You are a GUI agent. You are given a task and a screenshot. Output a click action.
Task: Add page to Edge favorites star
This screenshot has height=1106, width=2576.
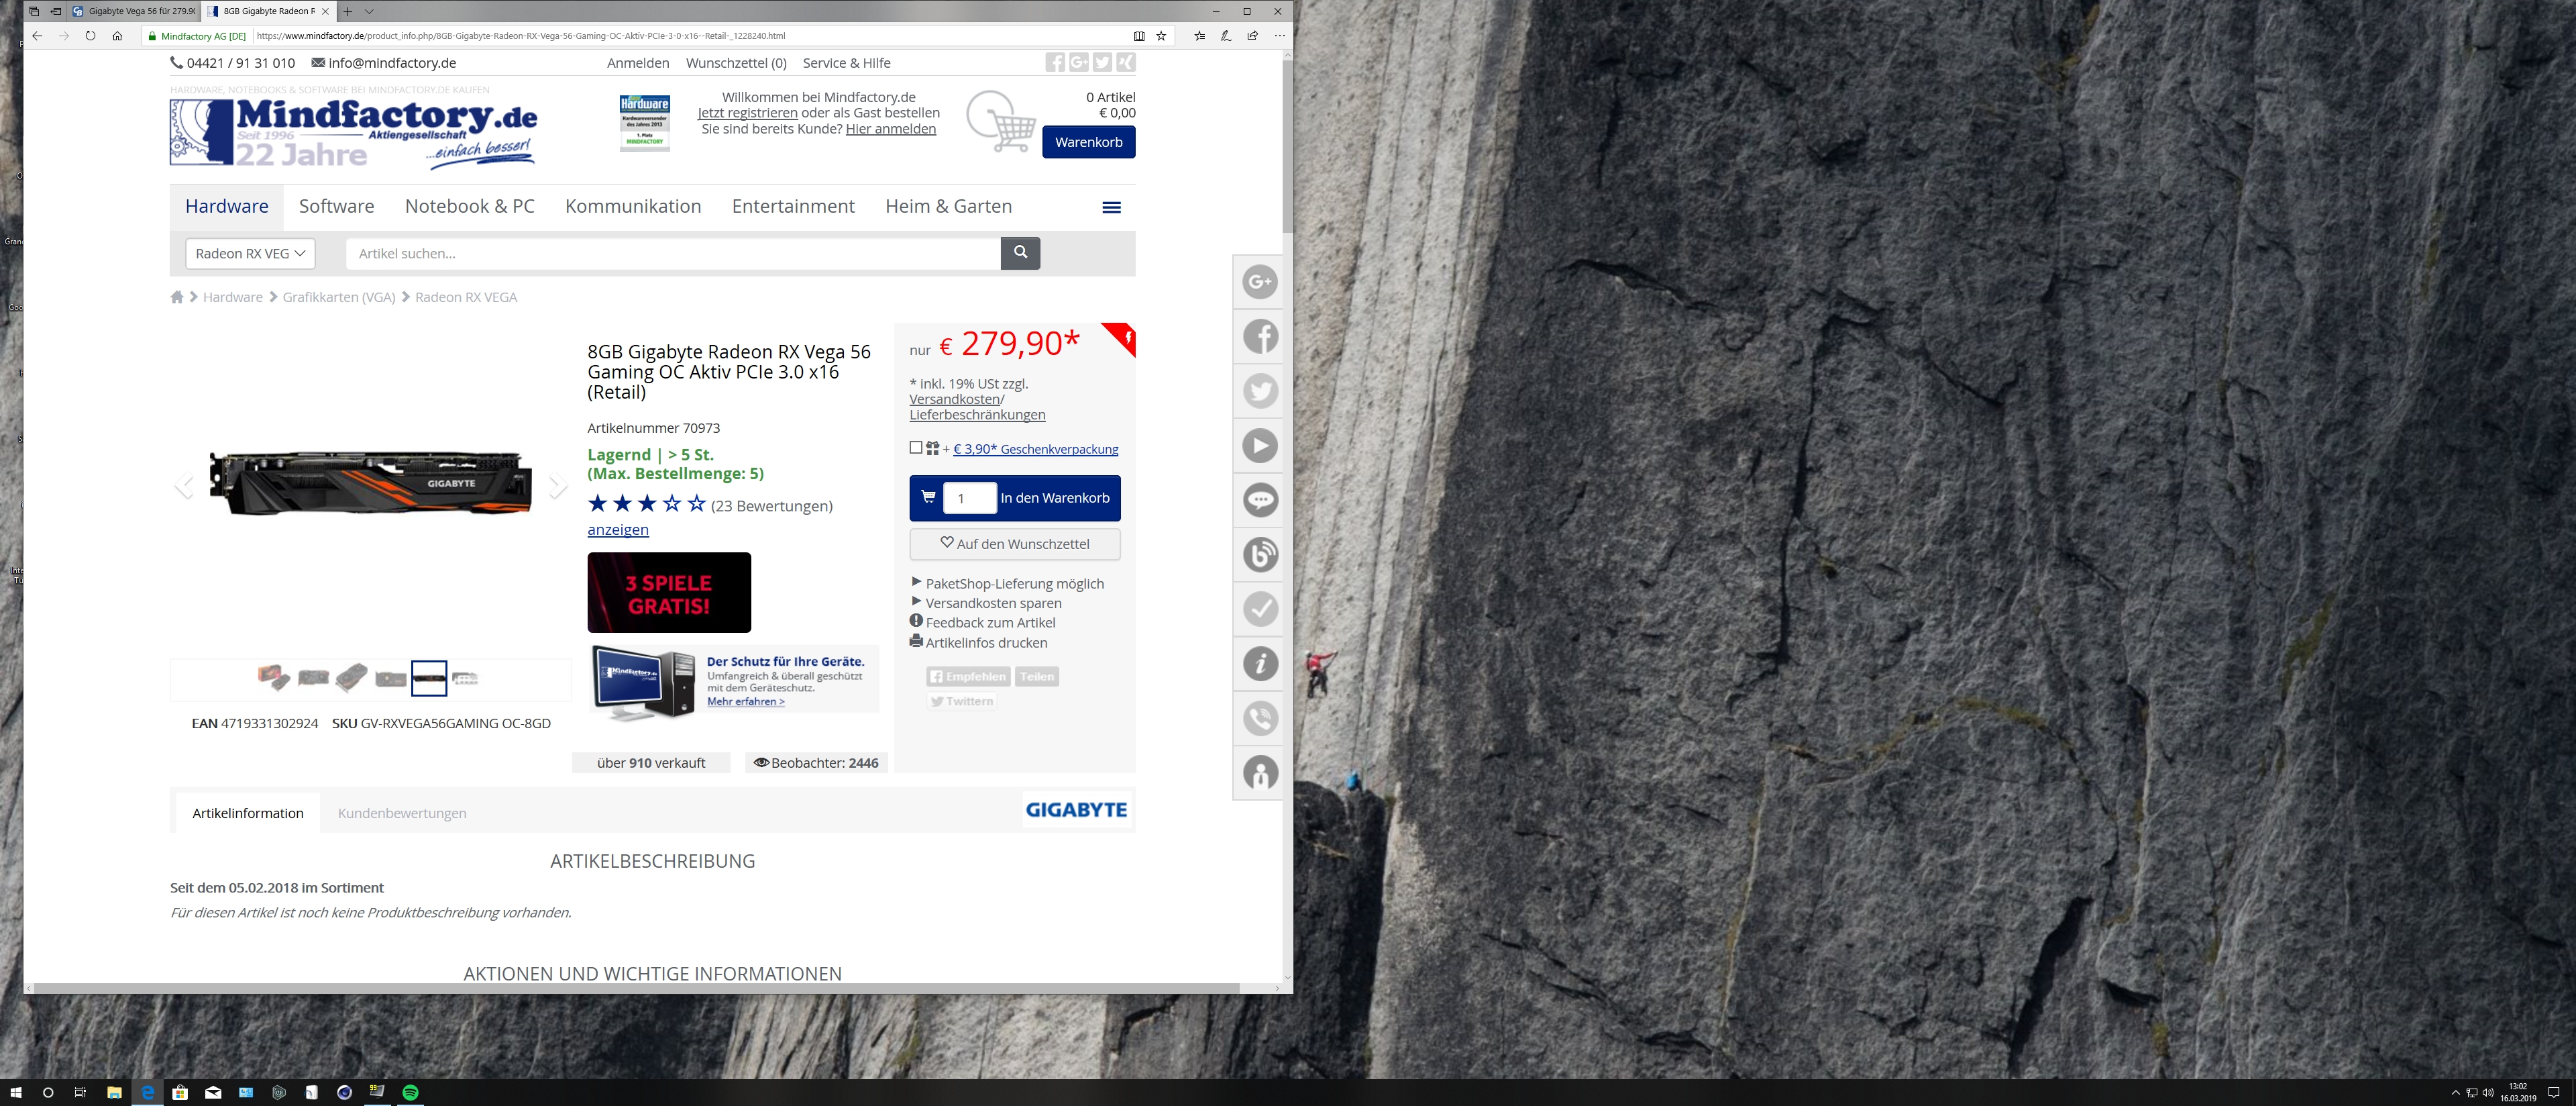(1161, 36)
